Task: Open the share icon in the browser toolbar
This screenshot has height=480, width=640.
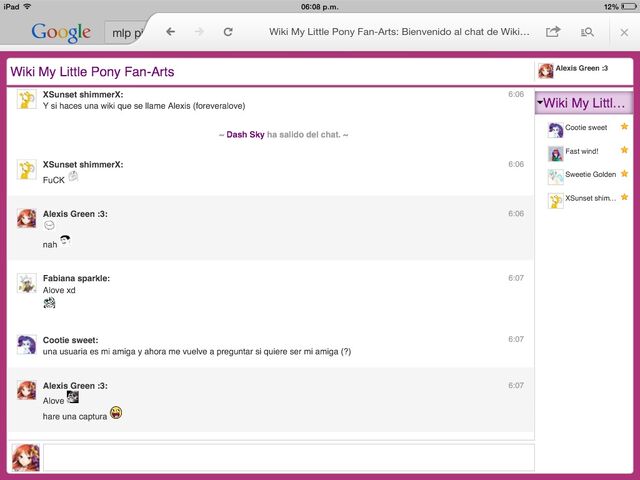Action: click(x=553, y=31)
